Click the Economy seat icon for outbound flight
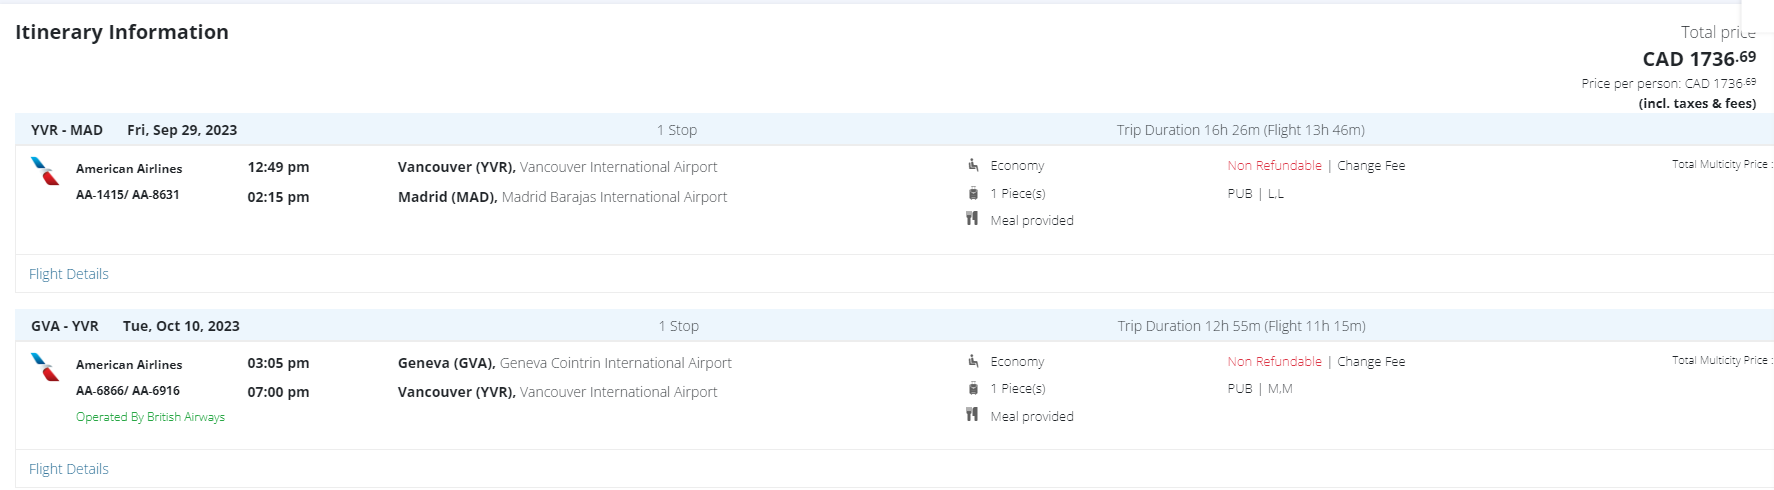 point(973,165)
